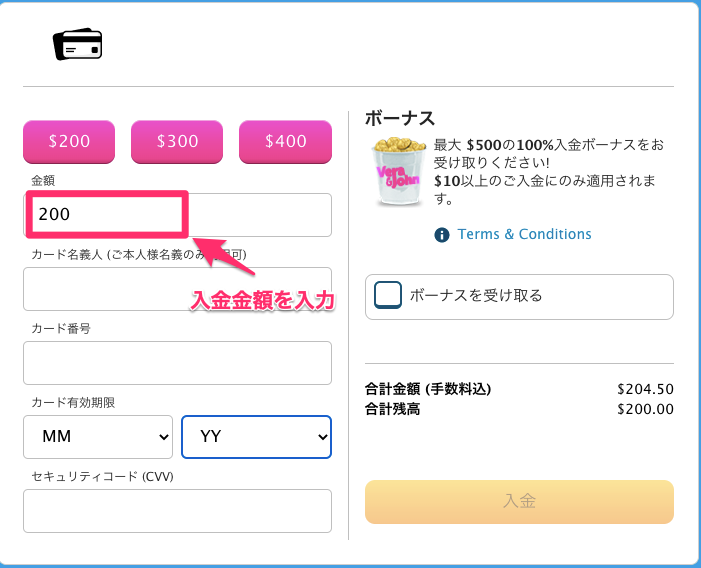Click the $204.50 total amount value
The width and height of the screenshot is (701, 568).
point(645,389)
